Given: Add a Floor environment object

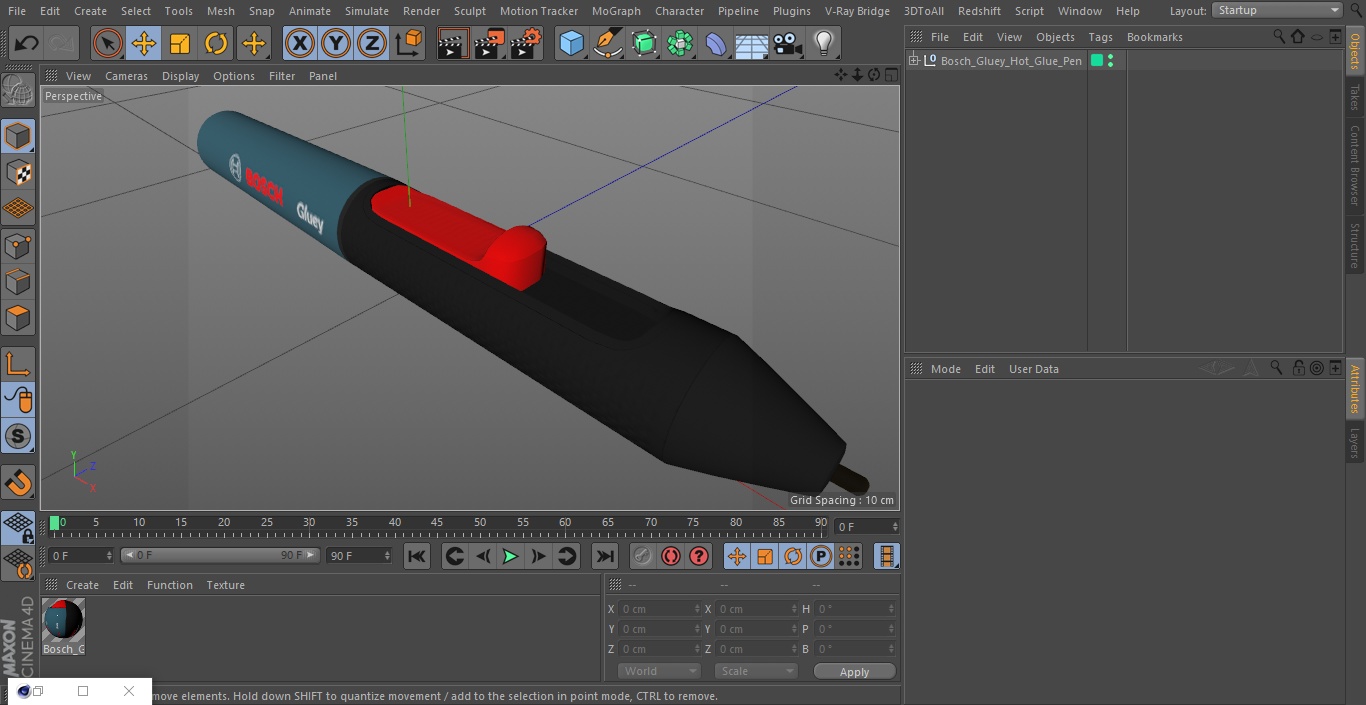Looking at the screenshot, I should (752, 43).
